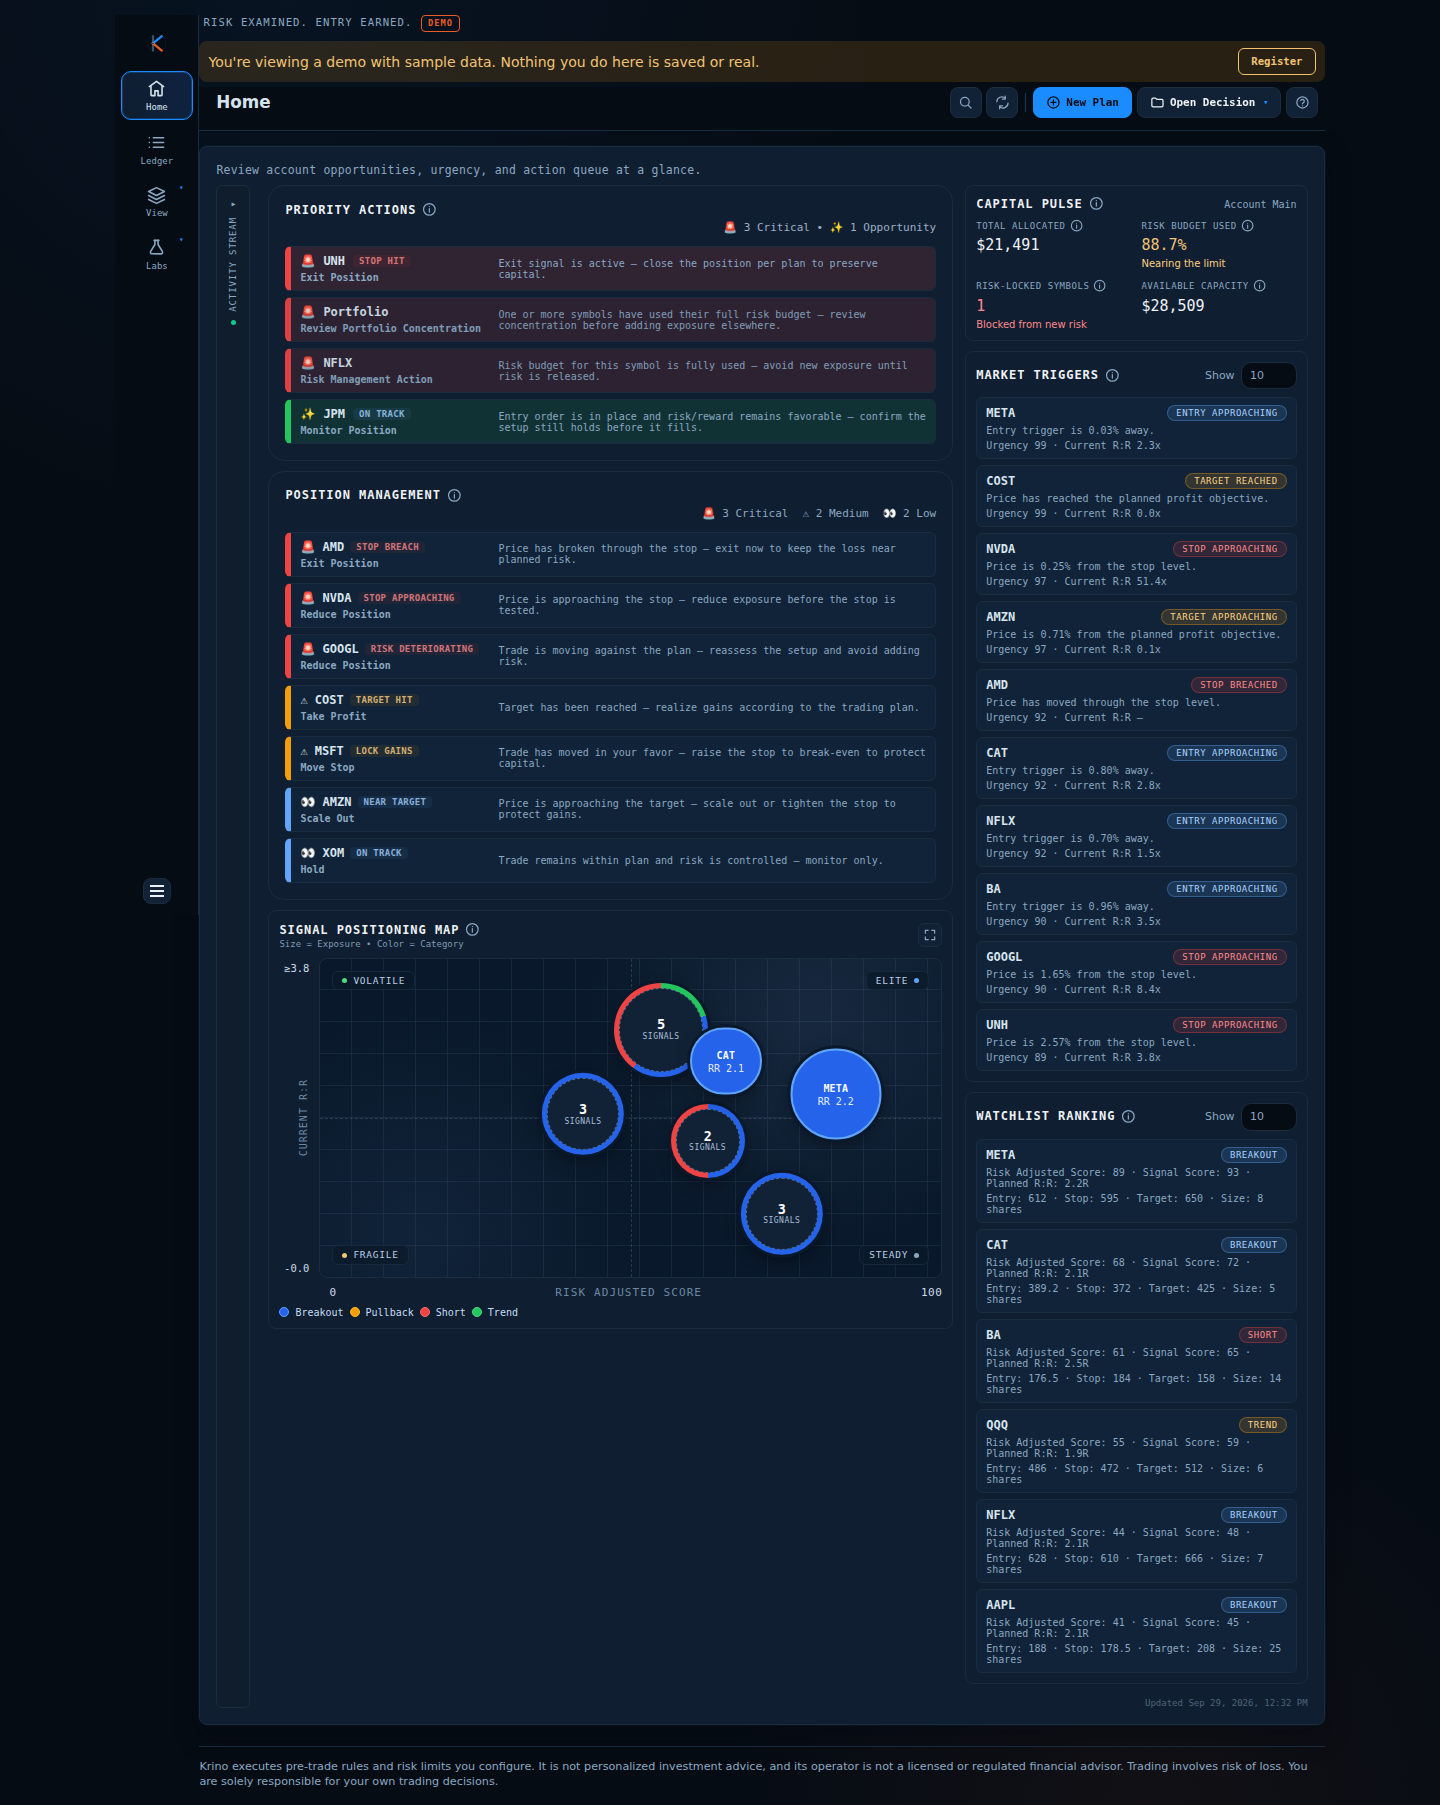Open the MSFT Lock Gains position row
This screenshot has width=1440, height=1805.
point(610,759)
